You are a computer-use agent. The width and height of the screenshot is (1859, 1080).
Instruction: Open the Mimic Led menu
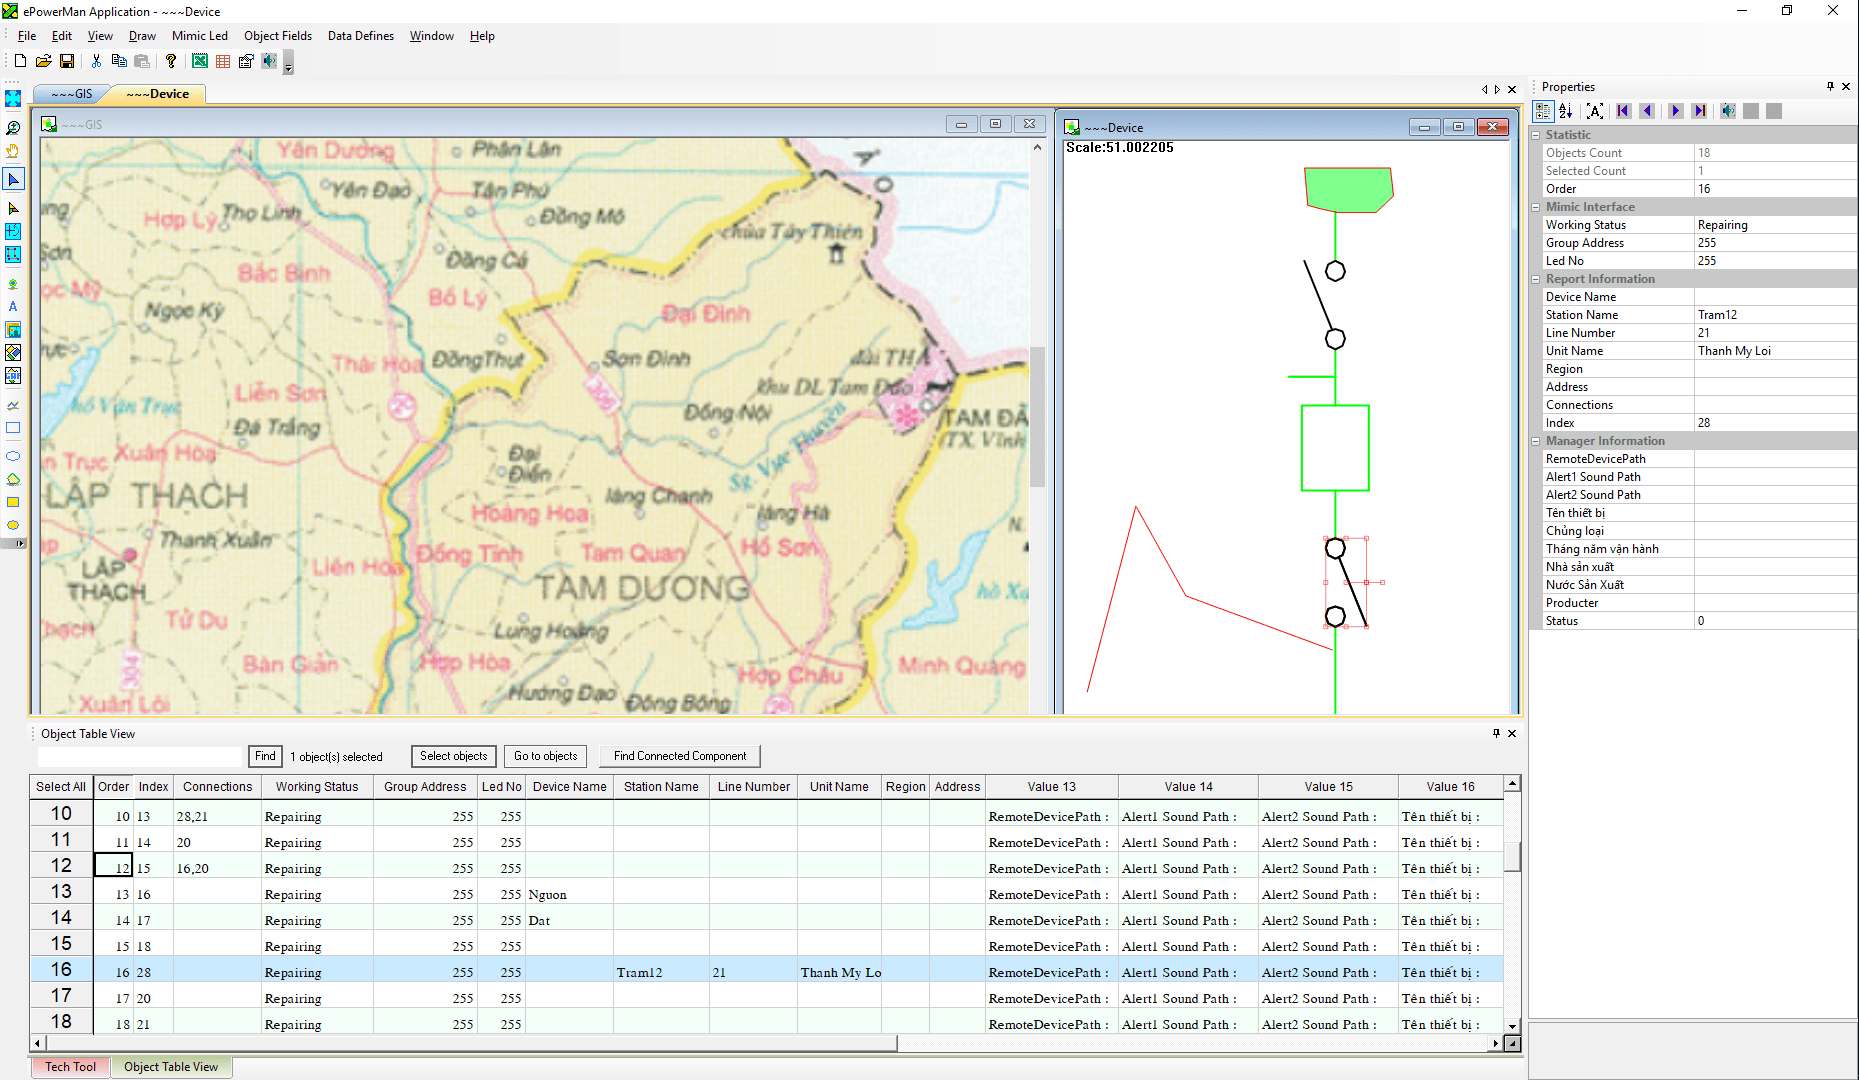click(x=199, y=36)
